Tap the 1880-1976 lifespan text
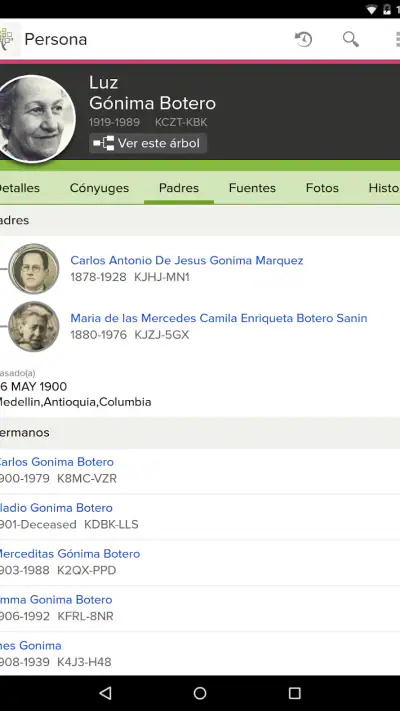The width and height of the screenshot is (400, 711). point(98,335)
